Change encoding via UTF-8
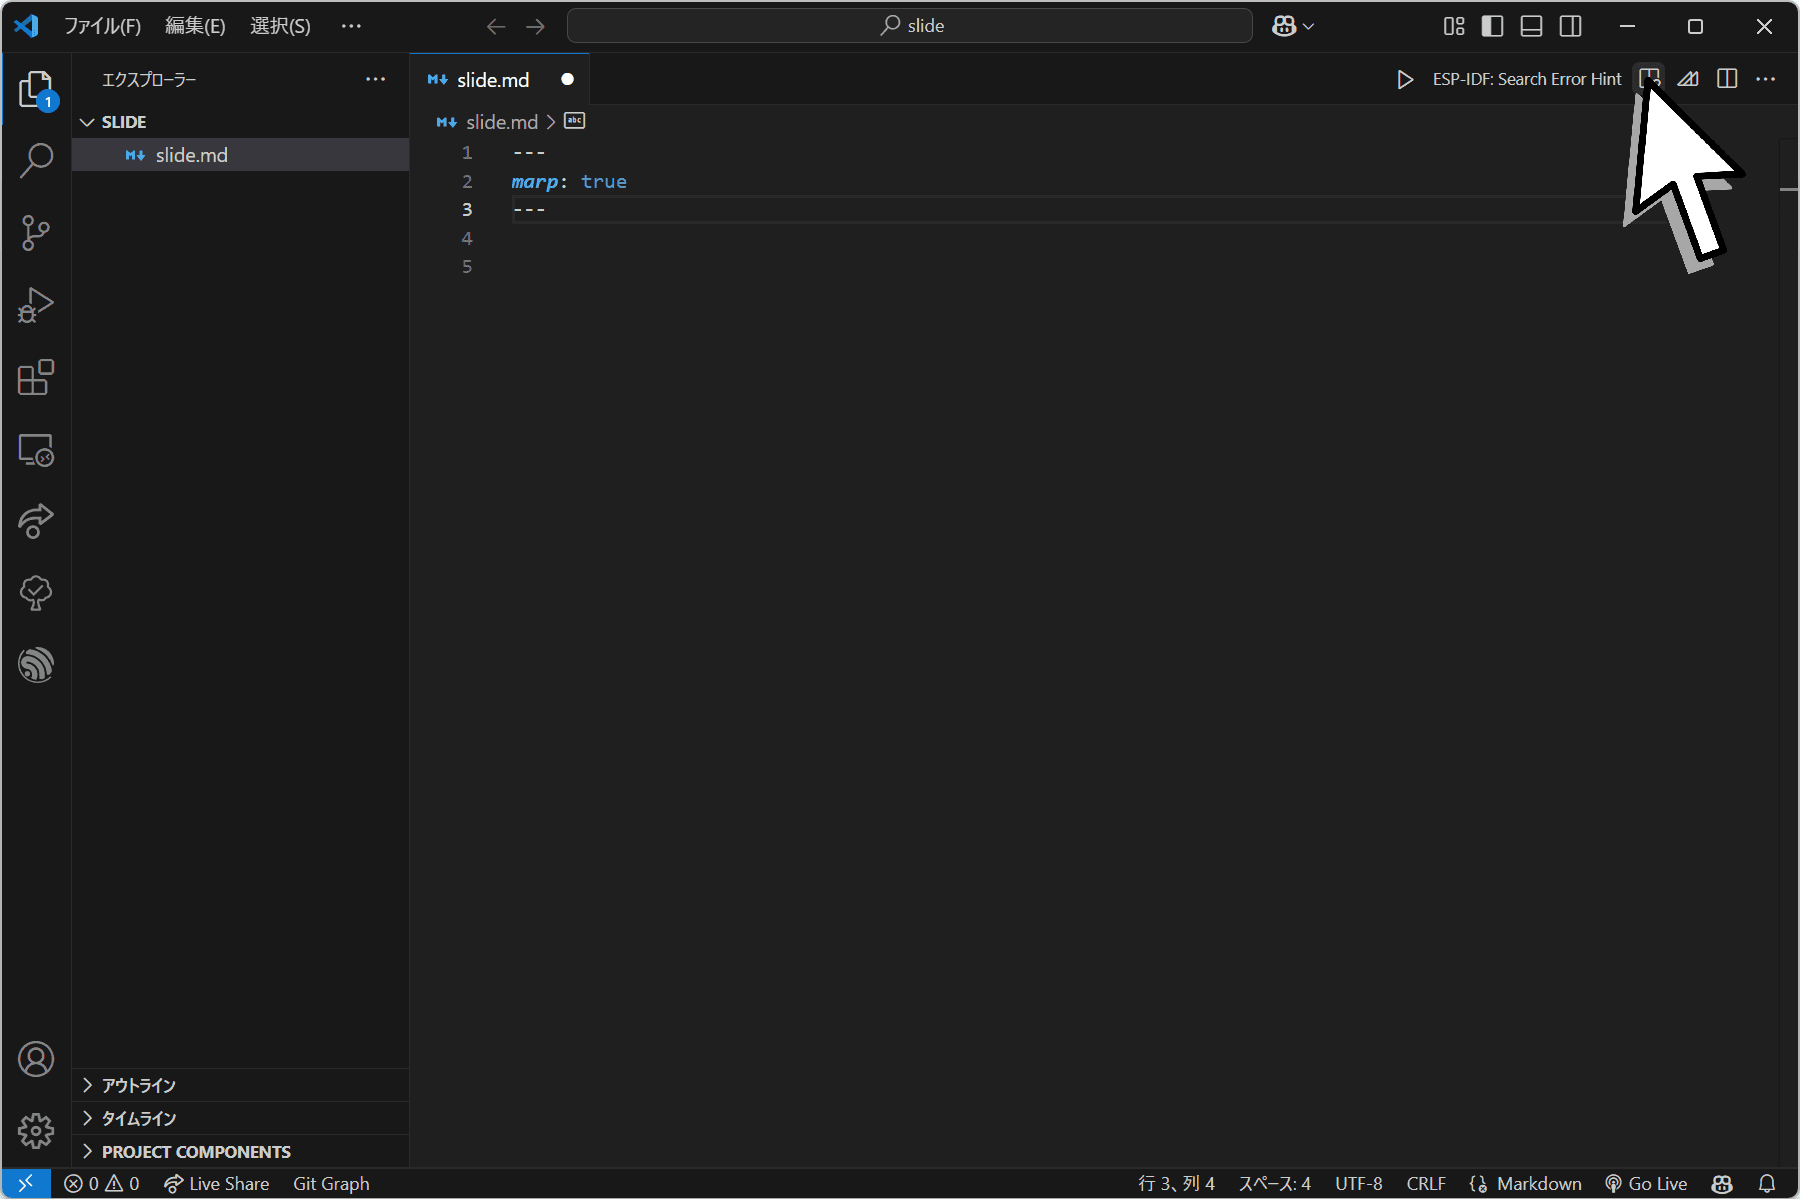 pyautogui.click(x=1359, y=1183)
